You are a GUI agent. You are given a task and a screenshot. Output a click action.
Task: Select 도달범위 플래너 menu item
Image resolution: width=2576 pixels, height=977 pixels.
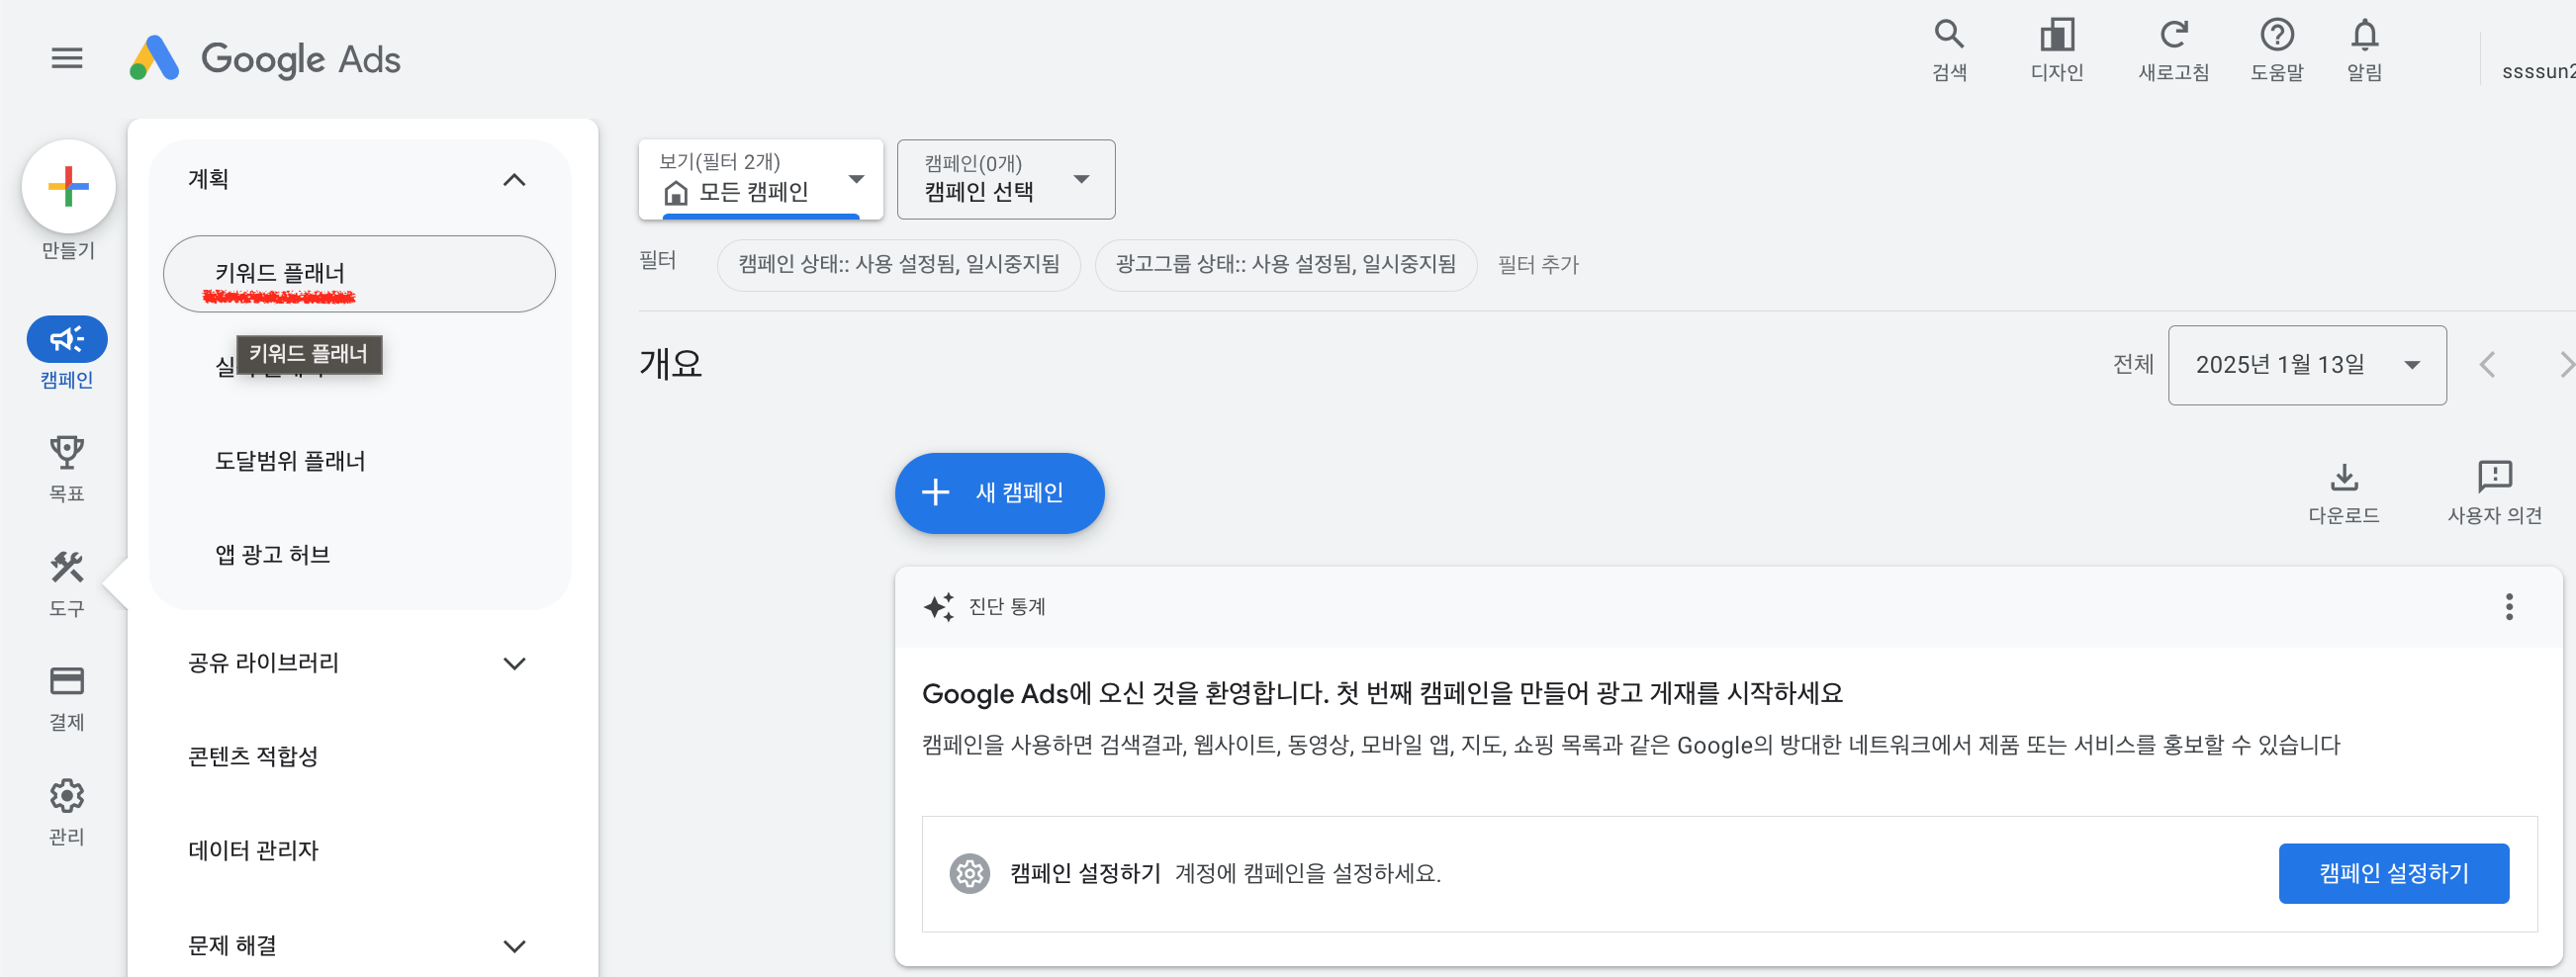click(290, 461)
